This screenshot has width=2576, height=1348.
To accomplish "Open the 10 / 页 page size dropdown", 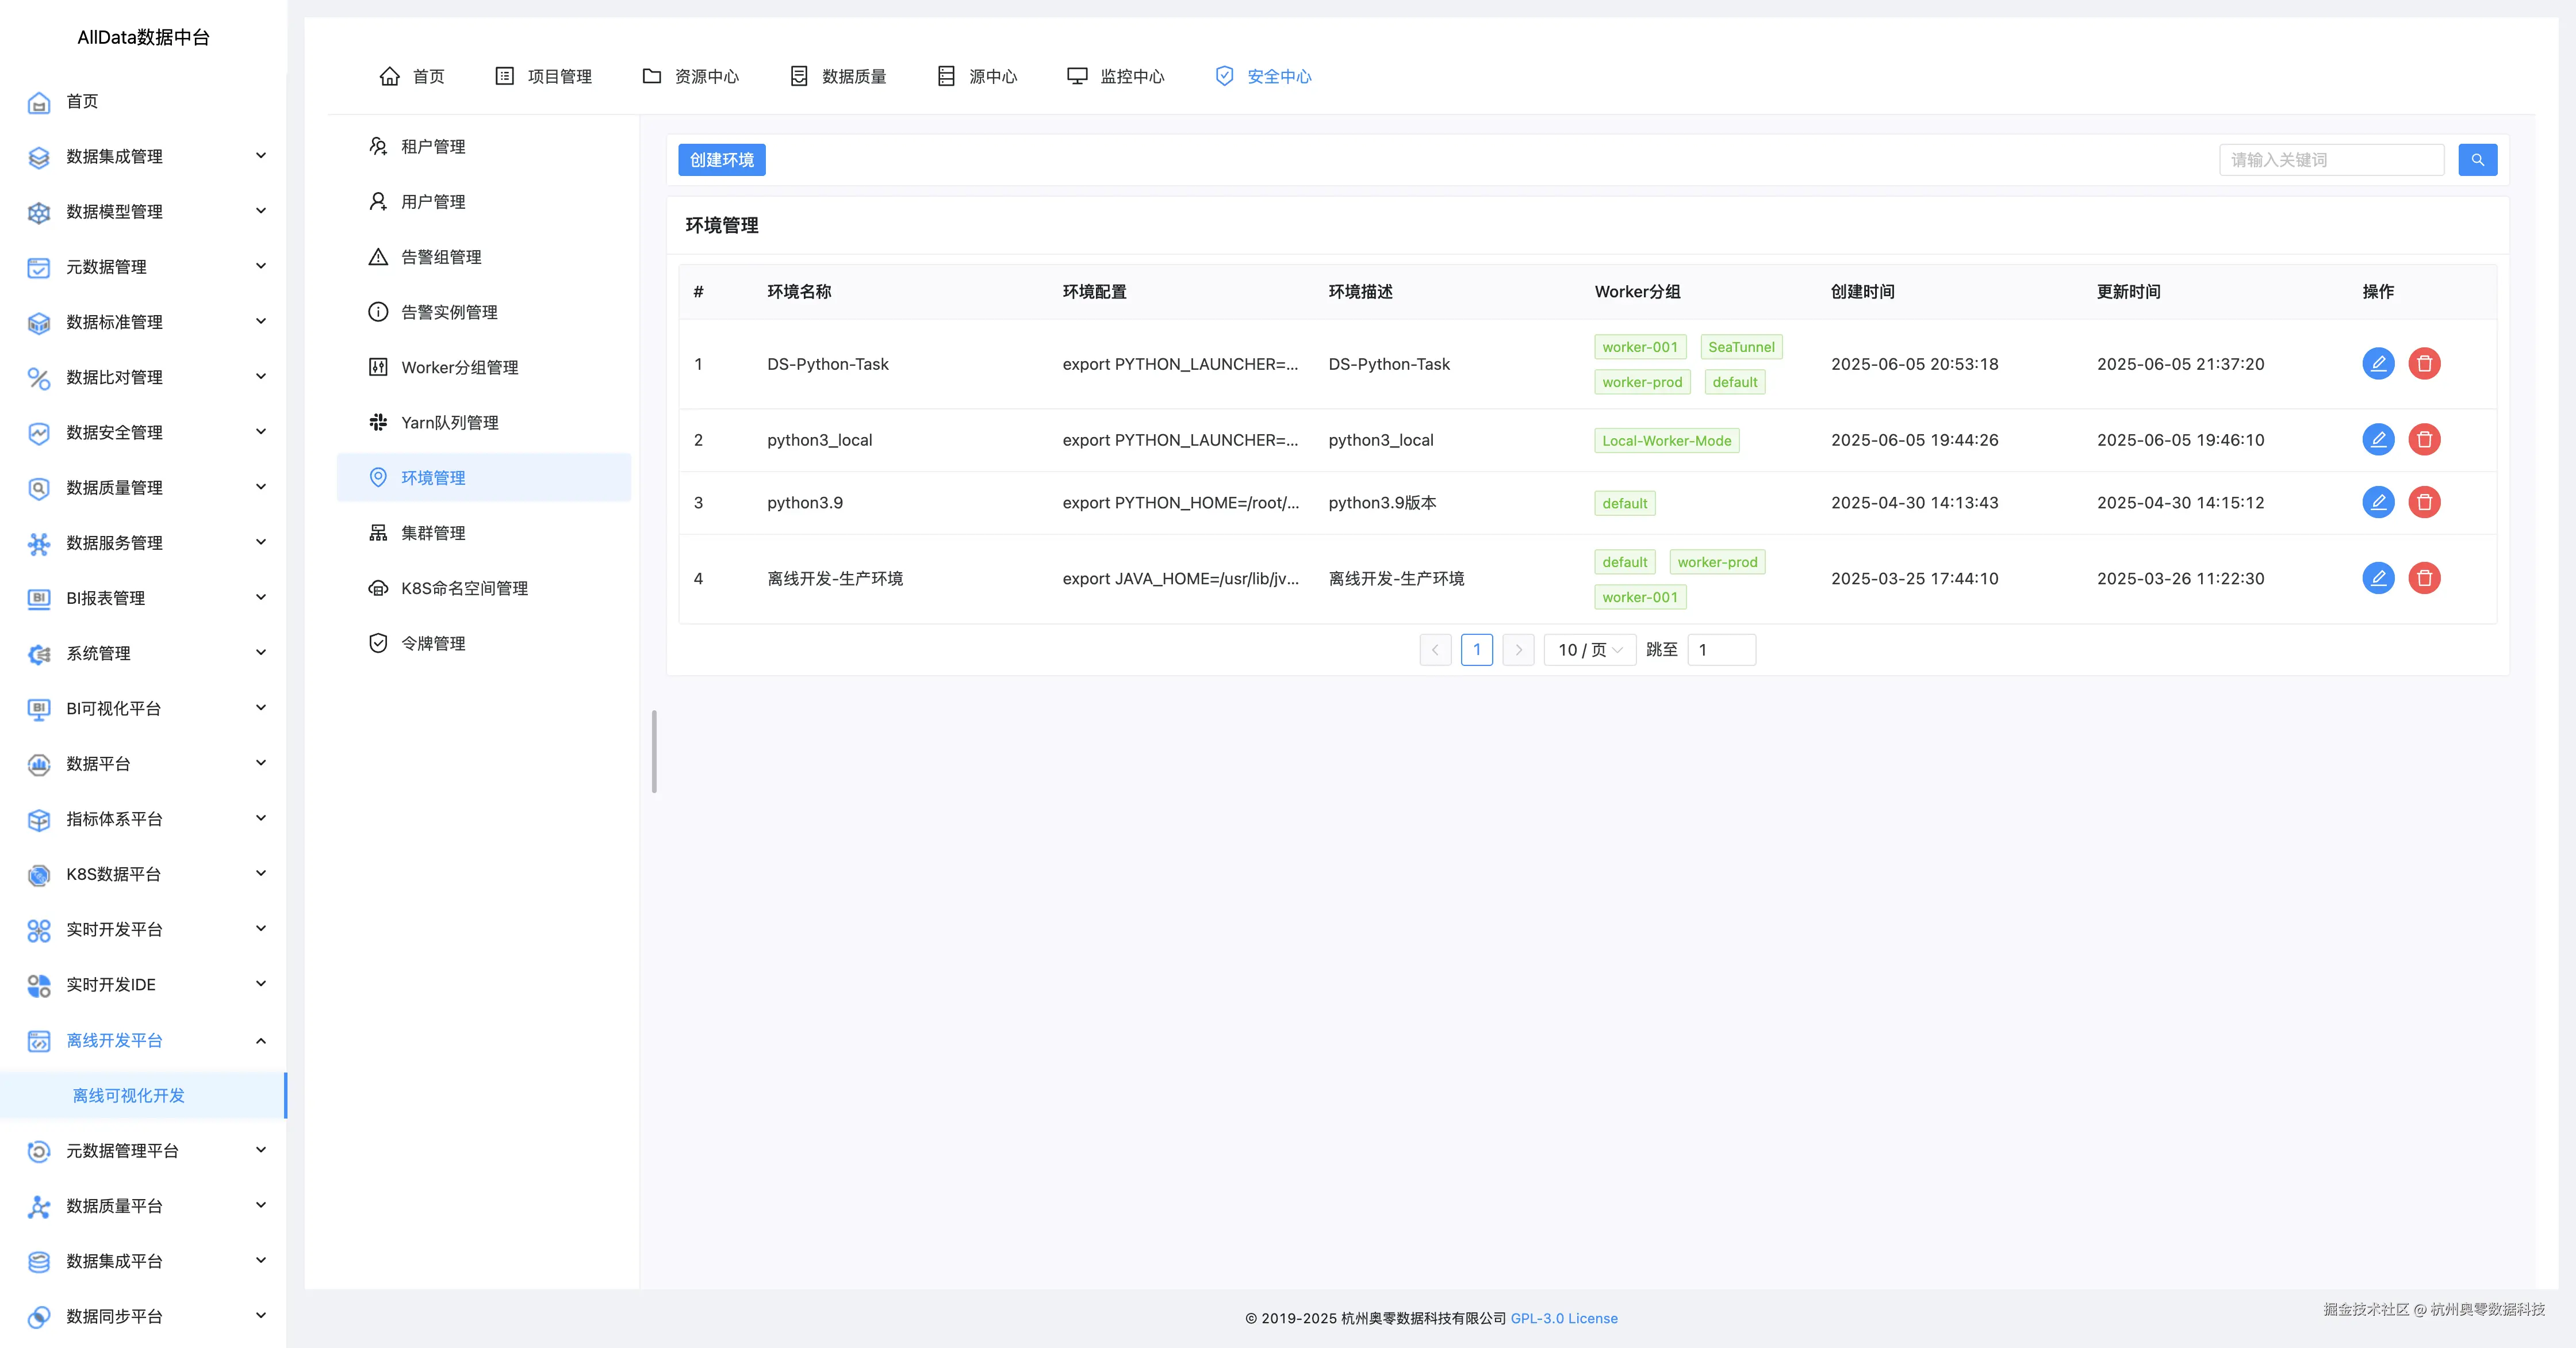I will [1589, 650].
